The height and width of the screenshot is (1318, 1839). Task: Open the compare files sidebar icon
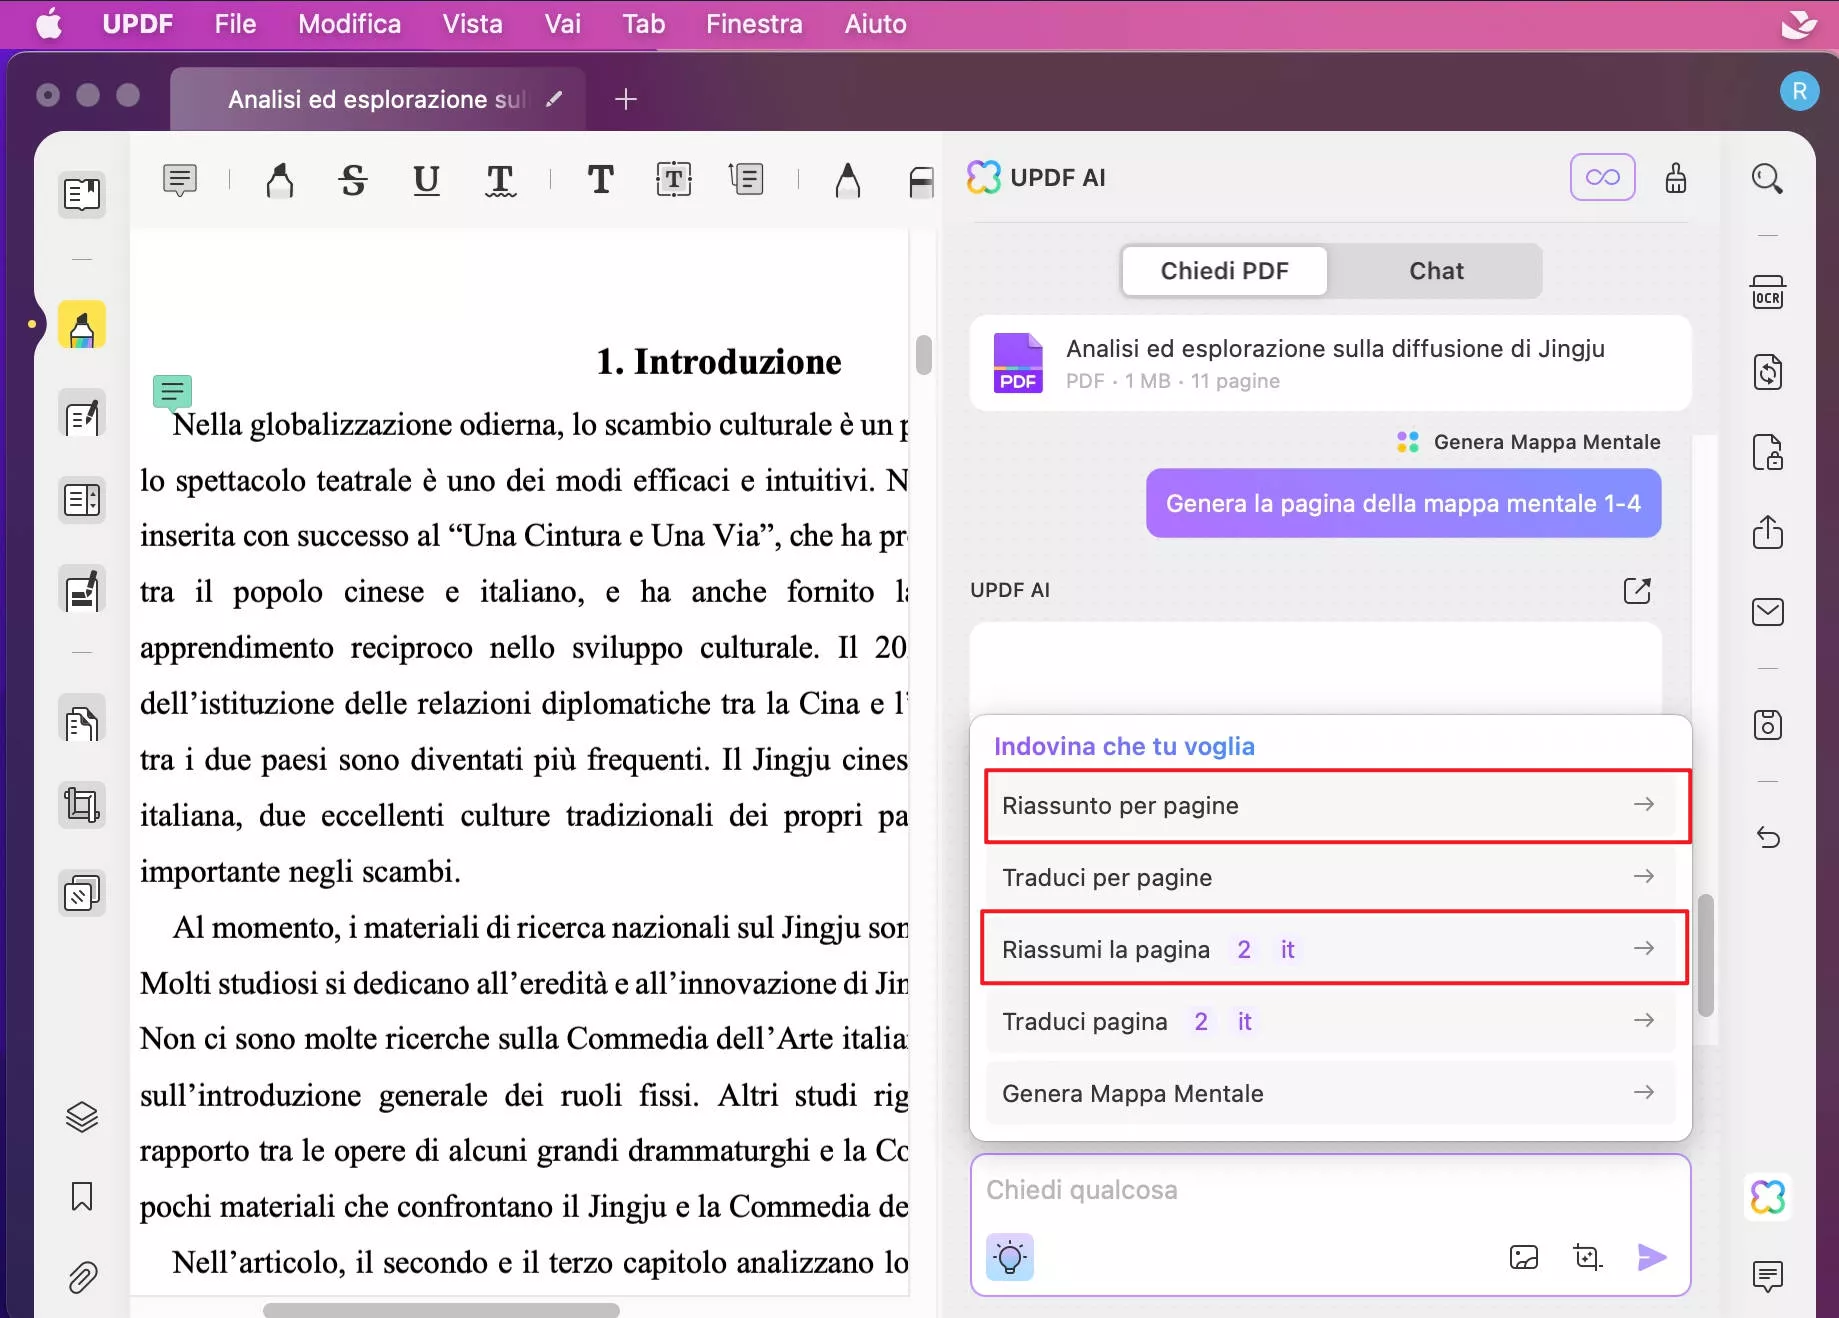pos(82,893)
